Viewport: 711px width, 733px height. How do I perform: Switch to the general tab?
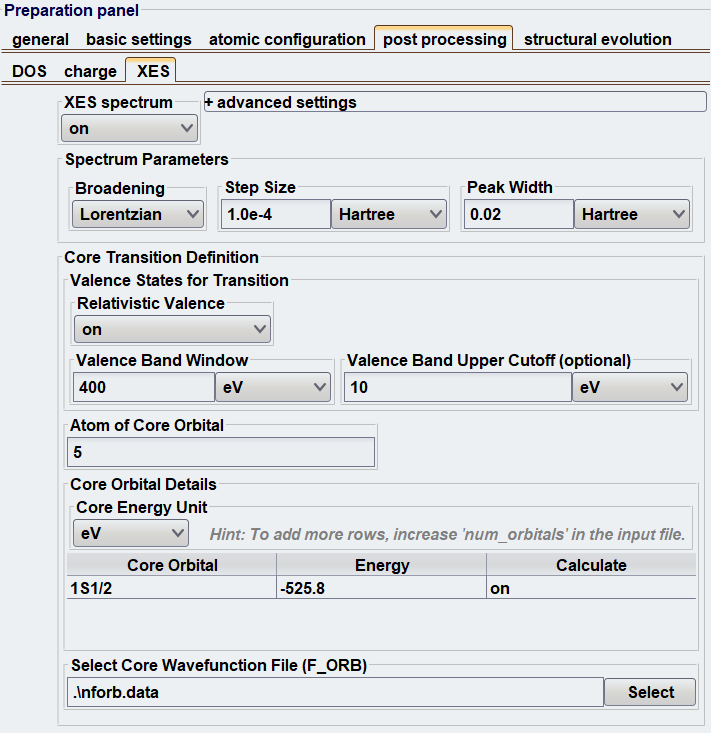[40, 39]
